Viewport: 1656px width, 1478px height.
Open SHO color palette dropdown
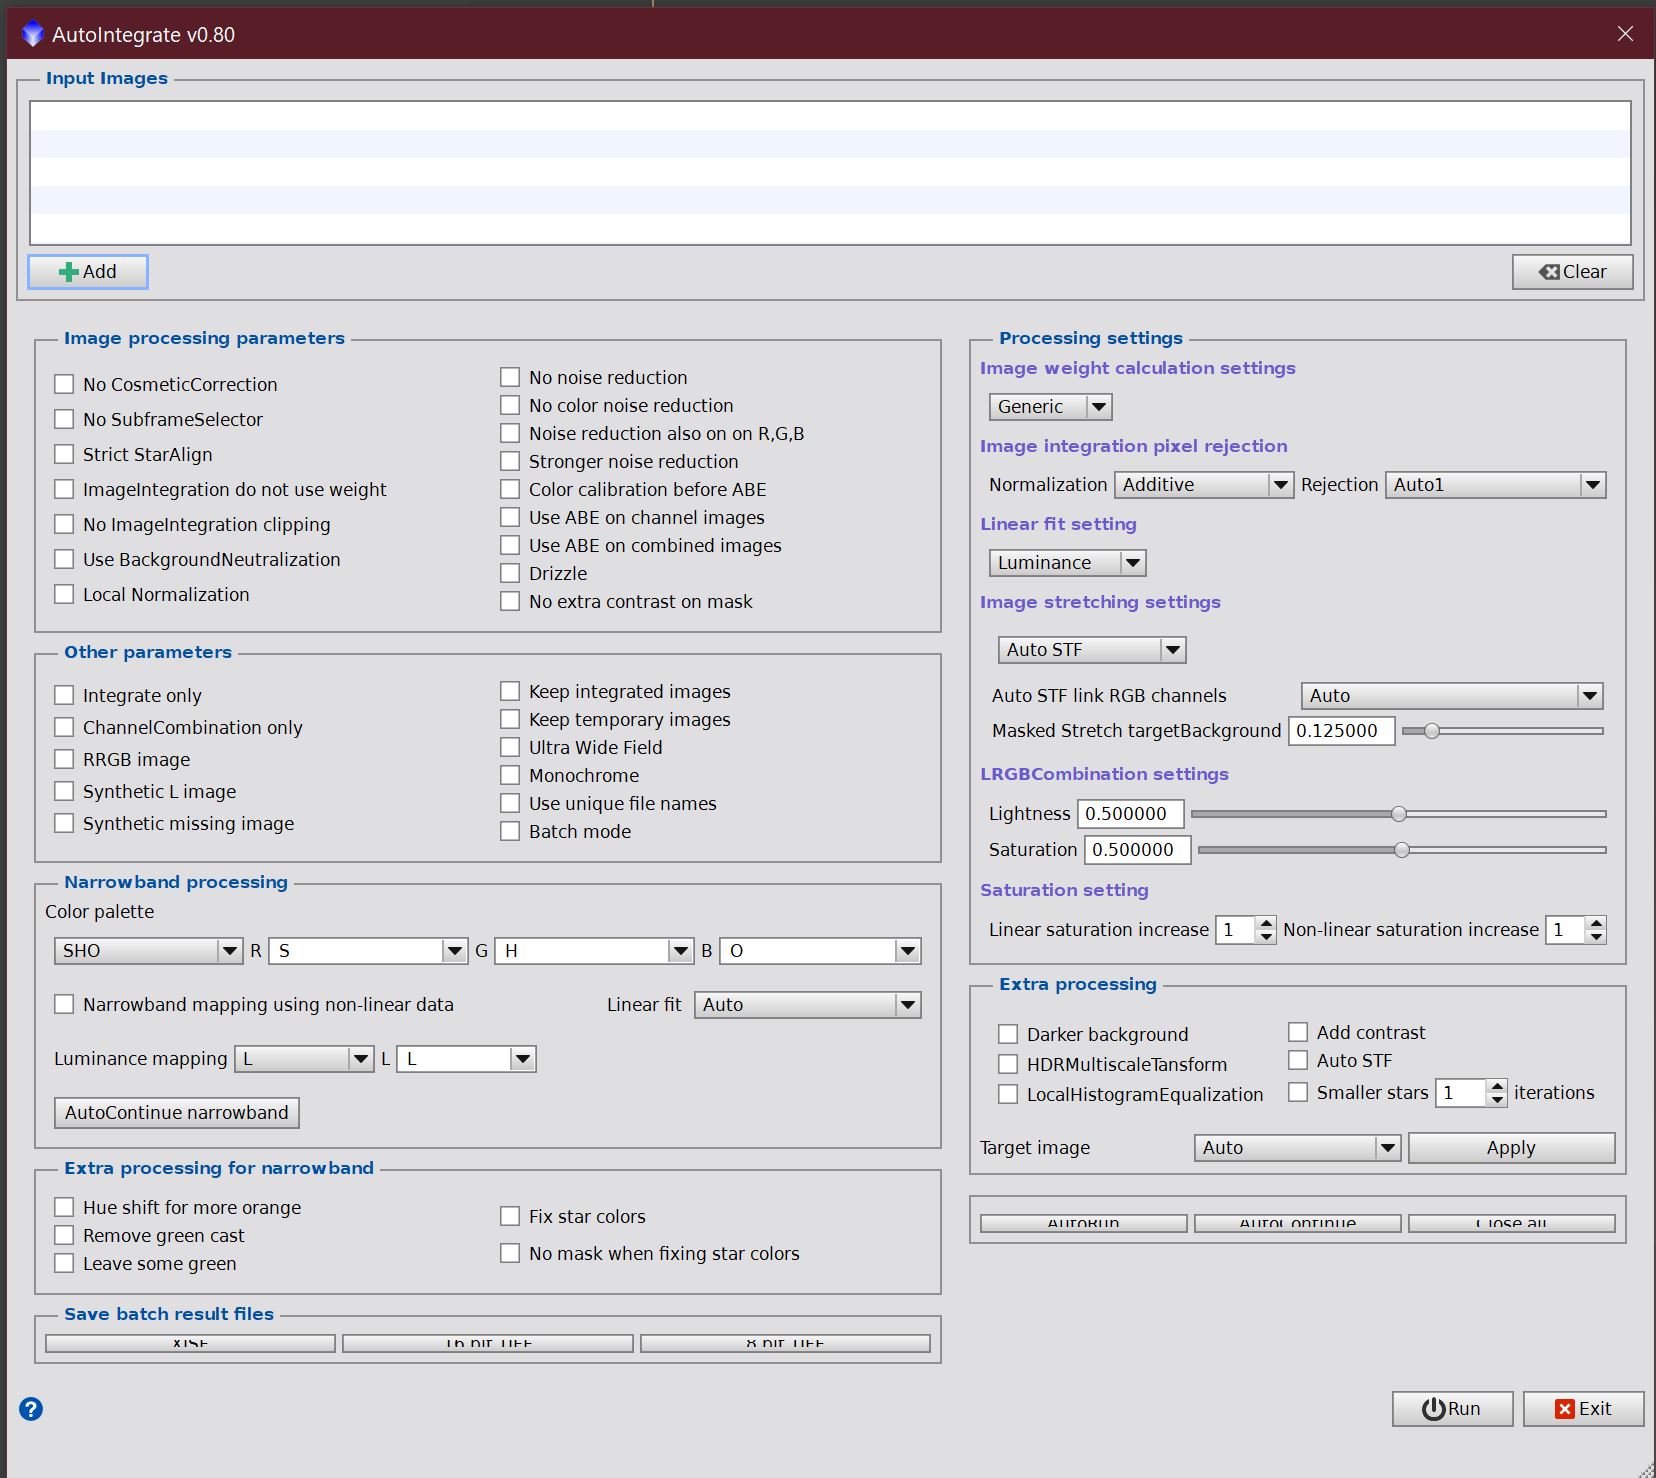(x=148, y=951)
